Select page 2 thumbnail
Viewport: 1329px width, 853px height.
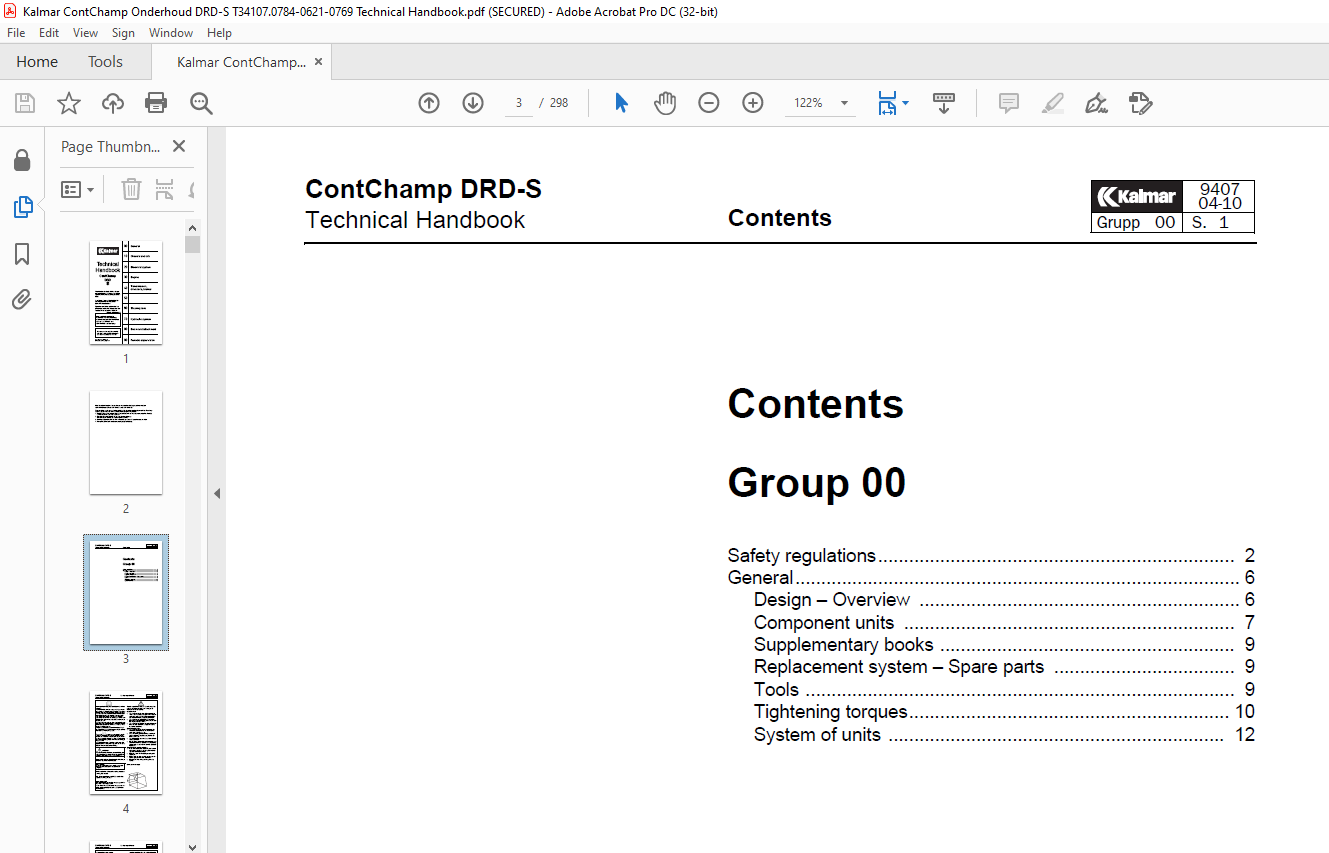pyautogui.click(x=126, y=443)
